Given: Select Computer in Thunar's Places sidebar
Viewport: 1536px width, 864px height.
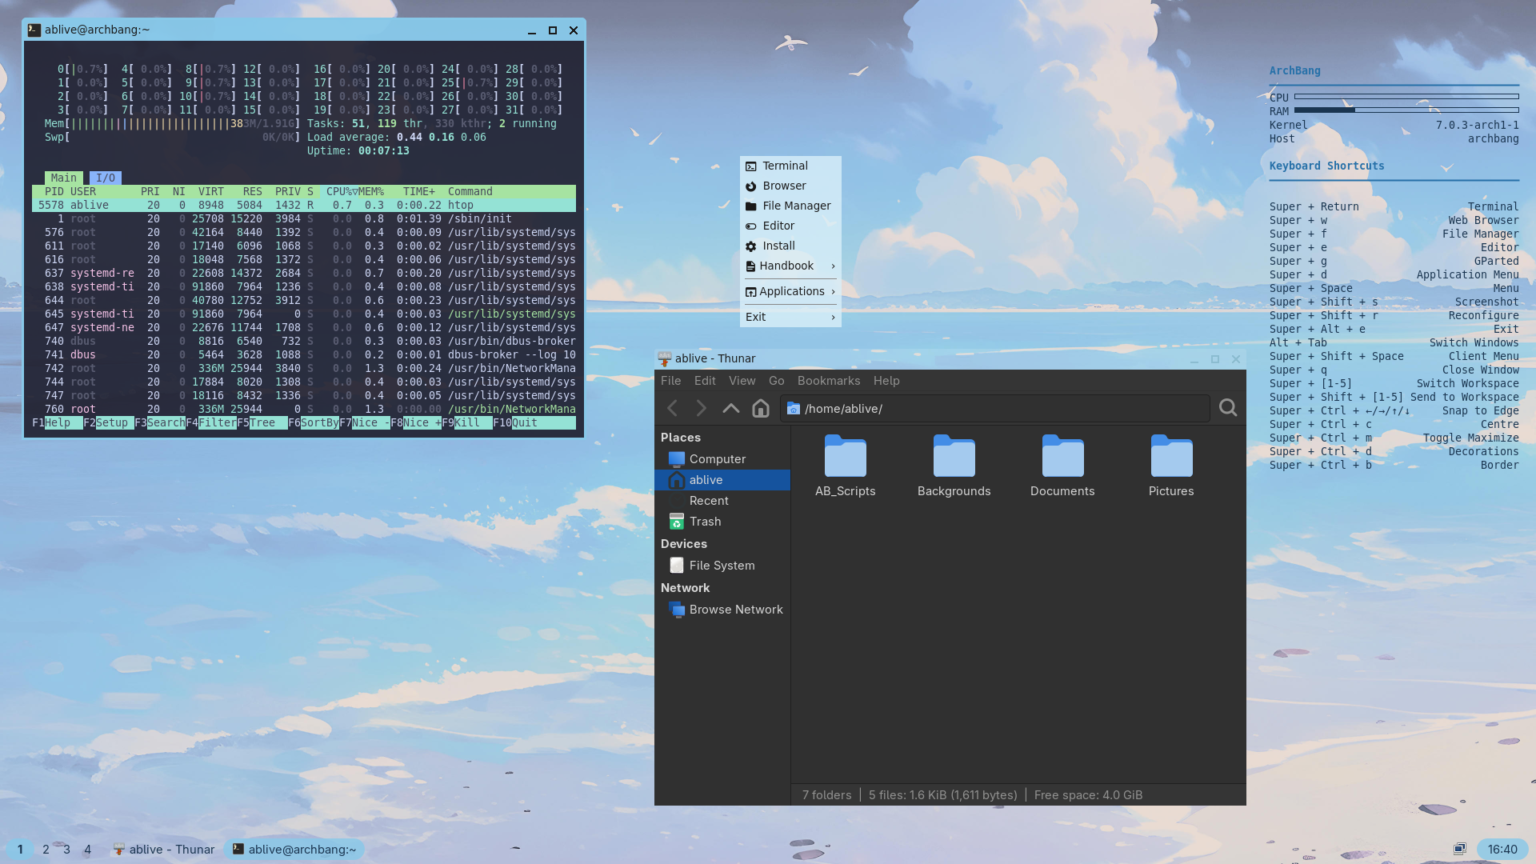Looking at the screenshot, I should (722, 459).
